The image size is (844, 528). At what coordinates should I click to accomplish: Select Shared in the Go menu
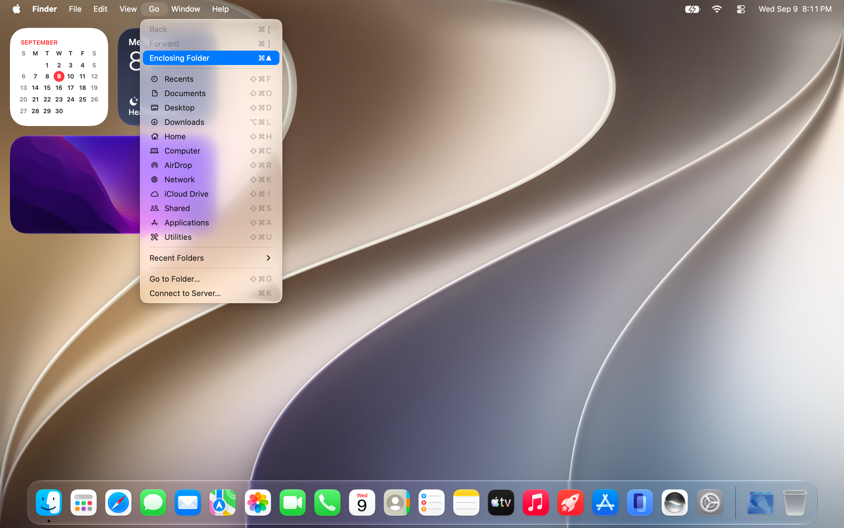211,208
